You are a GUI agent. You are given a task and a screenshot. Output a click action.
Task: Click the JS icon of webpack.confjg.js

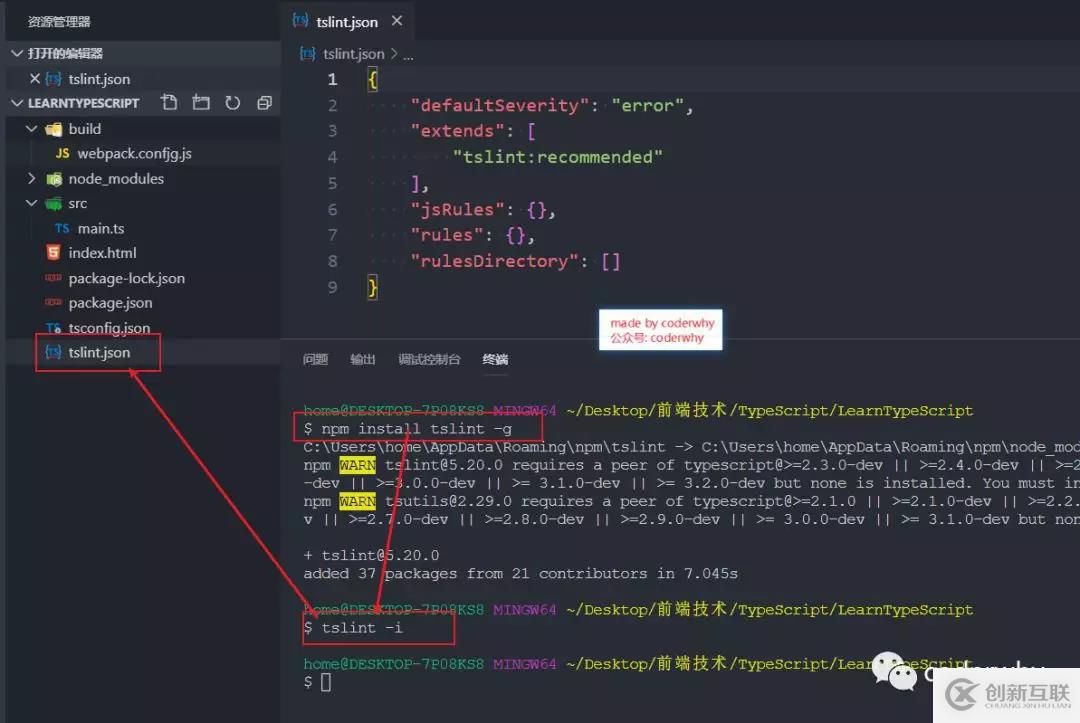coord(63,154)
